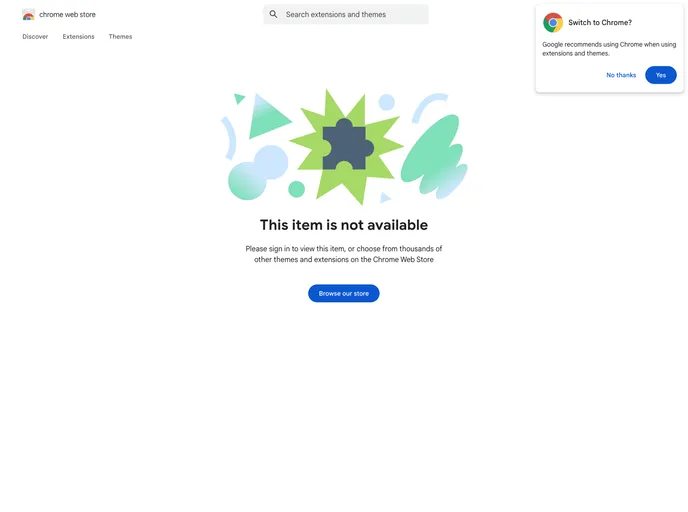Click the light blue arc shape
This screenshot has height=512, width=688.
429,107
